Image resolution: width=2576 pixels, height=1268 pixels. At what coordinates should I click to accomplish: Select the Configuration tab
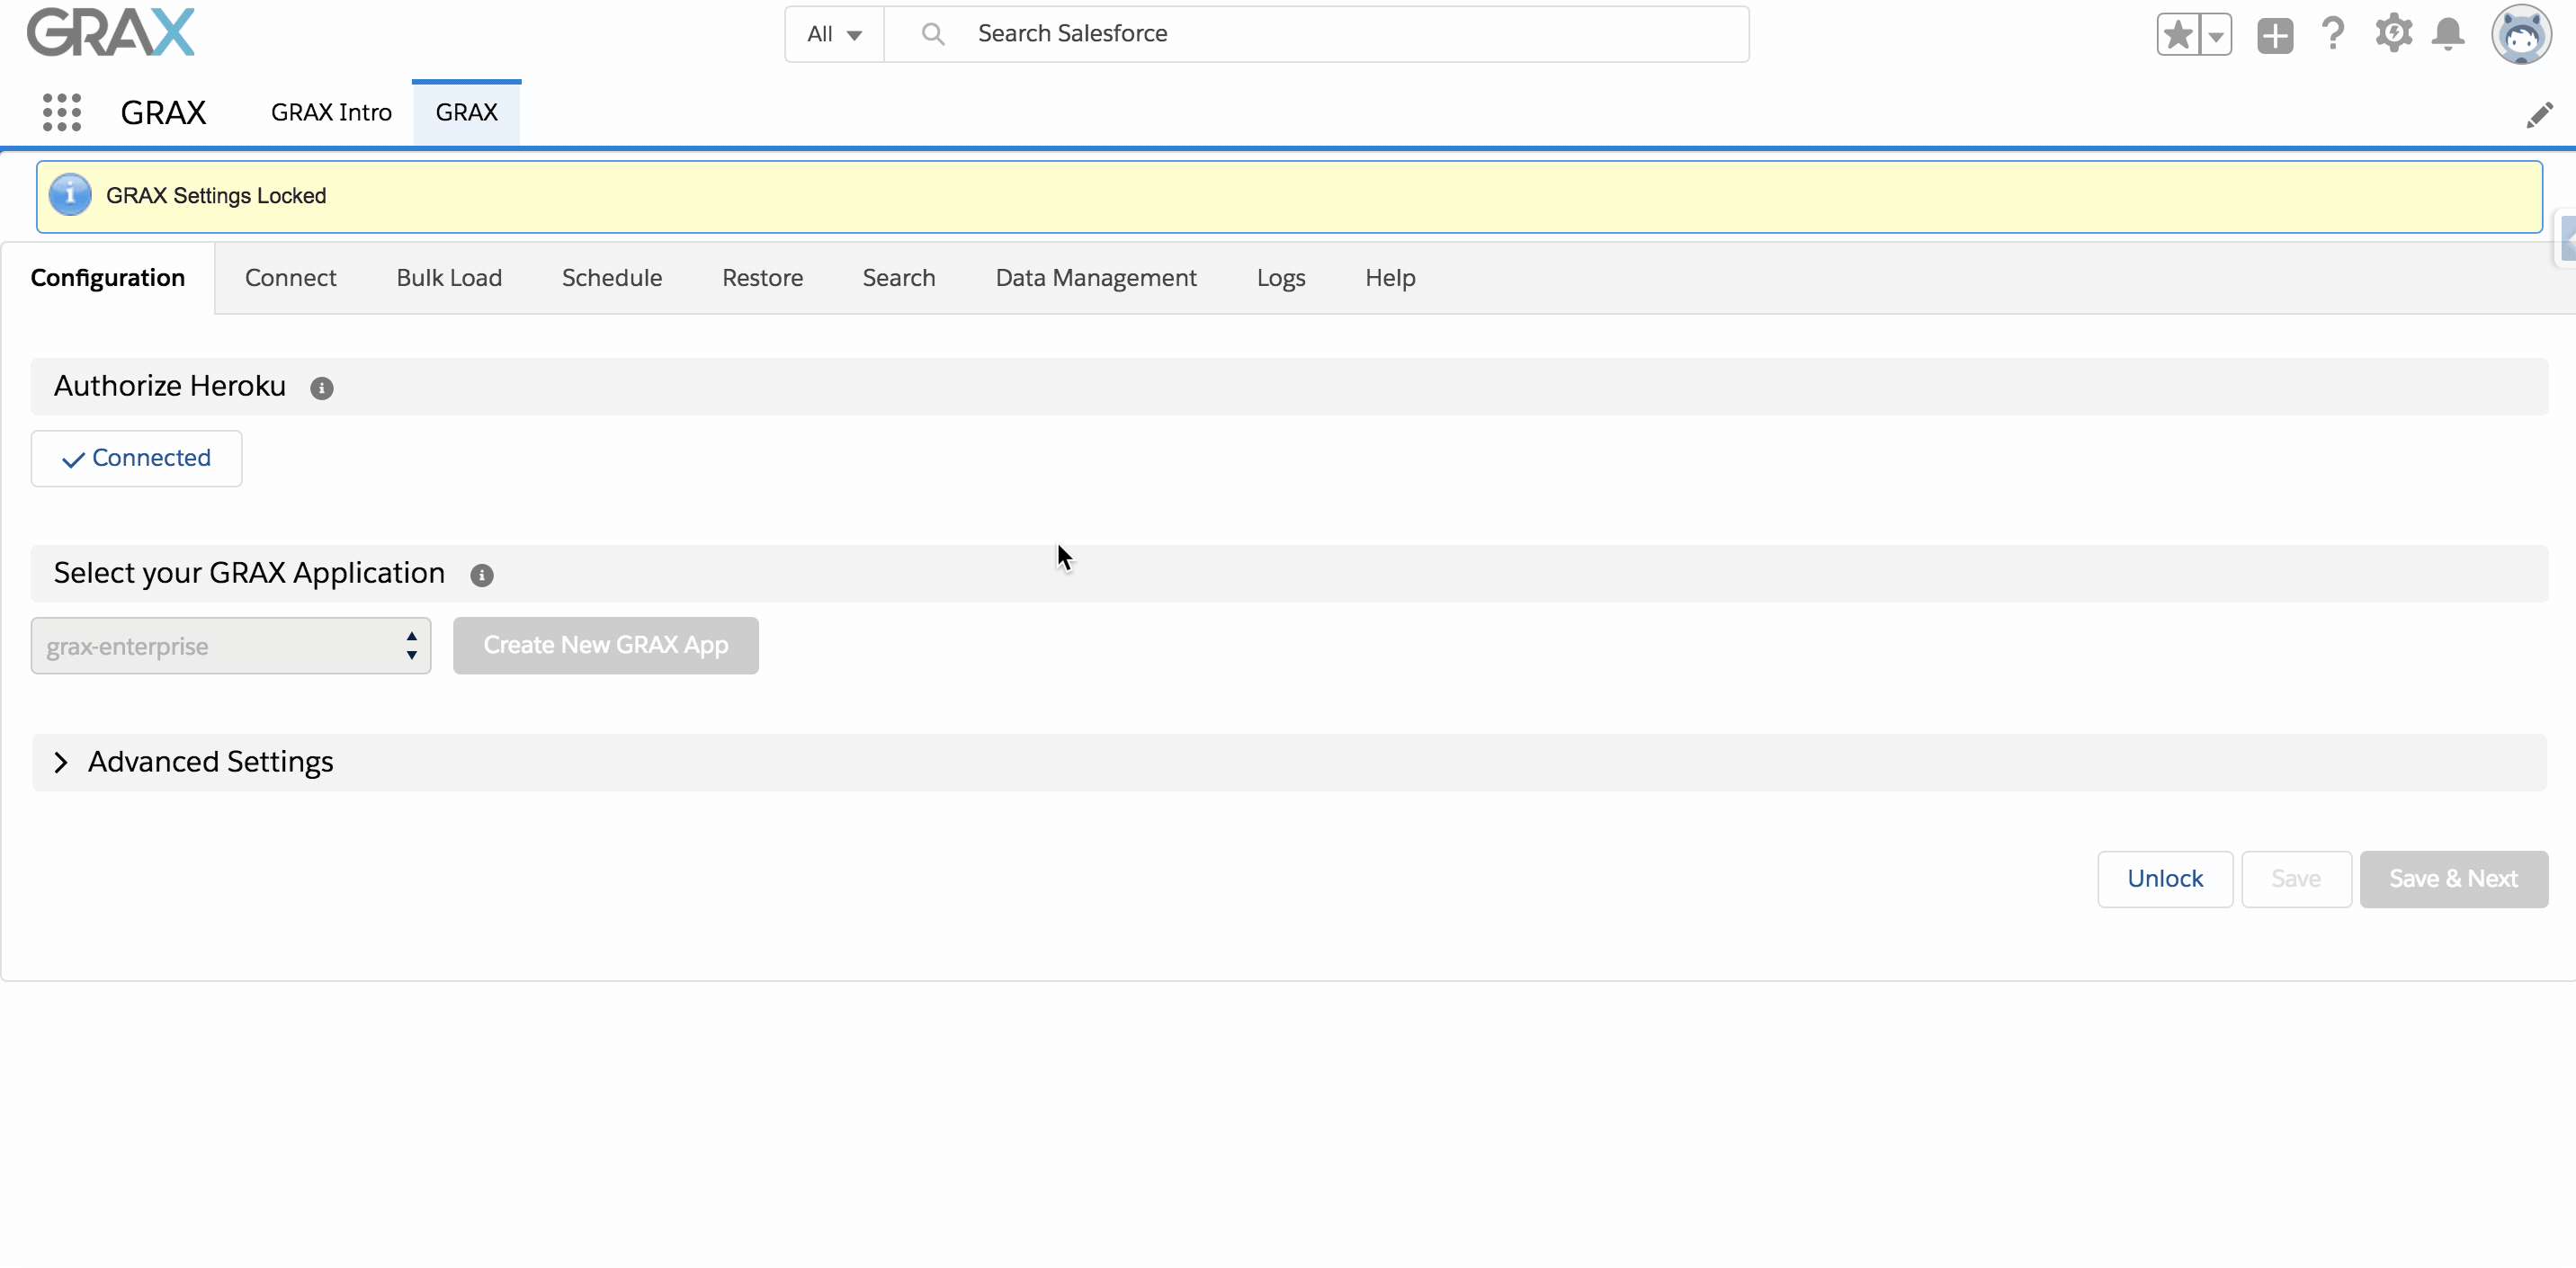tap(108, 278)
